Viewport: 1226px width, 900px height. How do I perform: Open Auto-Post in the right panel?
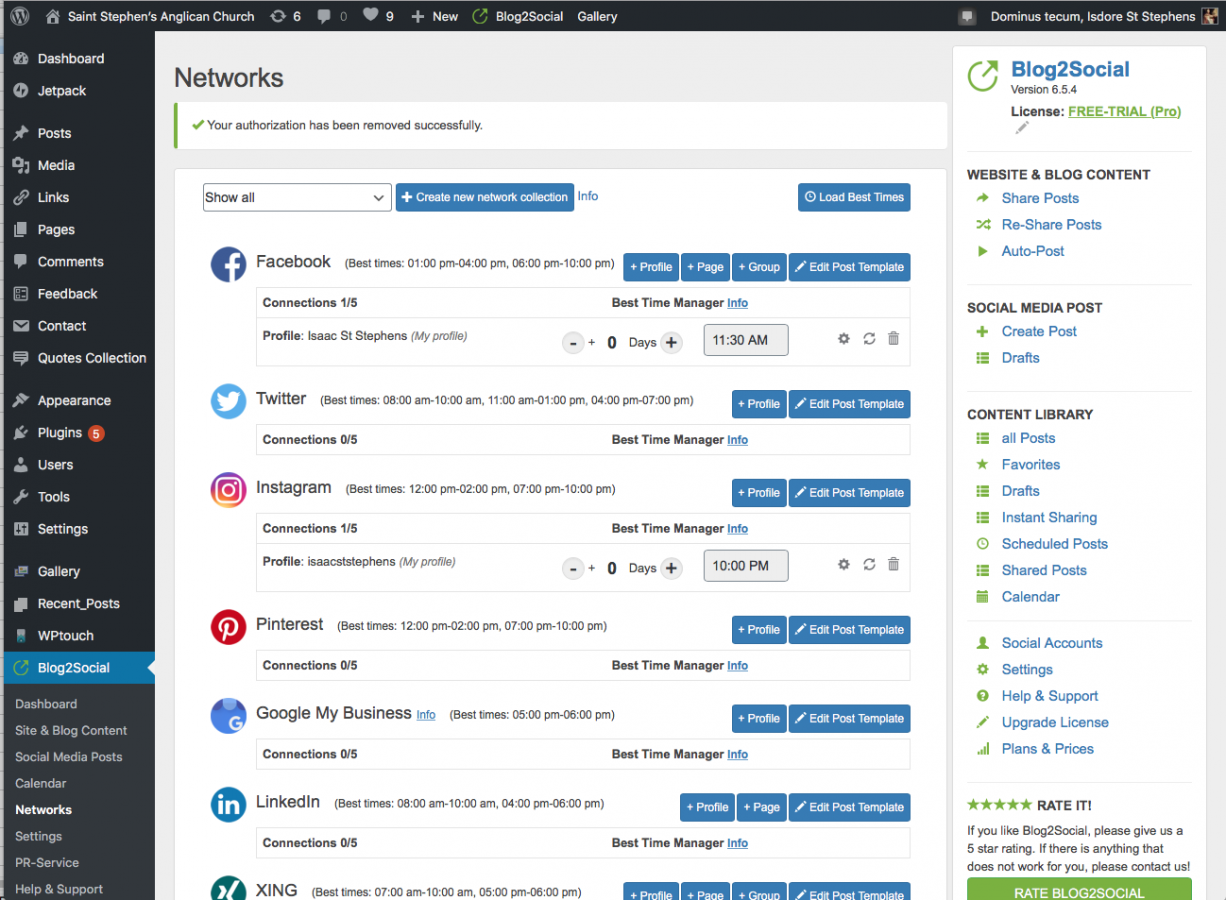point(1033,251)
